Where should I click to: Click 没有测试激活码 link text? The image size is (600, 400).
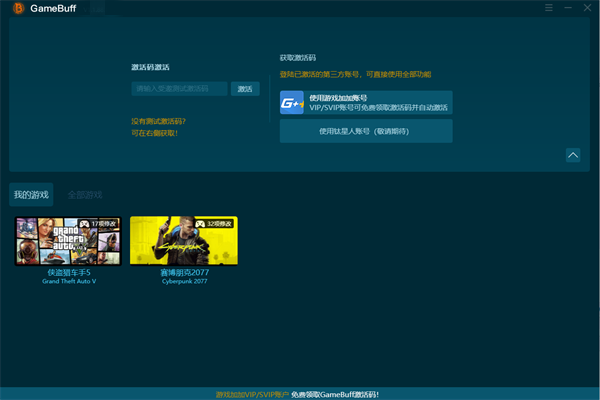tap(158, 121)
